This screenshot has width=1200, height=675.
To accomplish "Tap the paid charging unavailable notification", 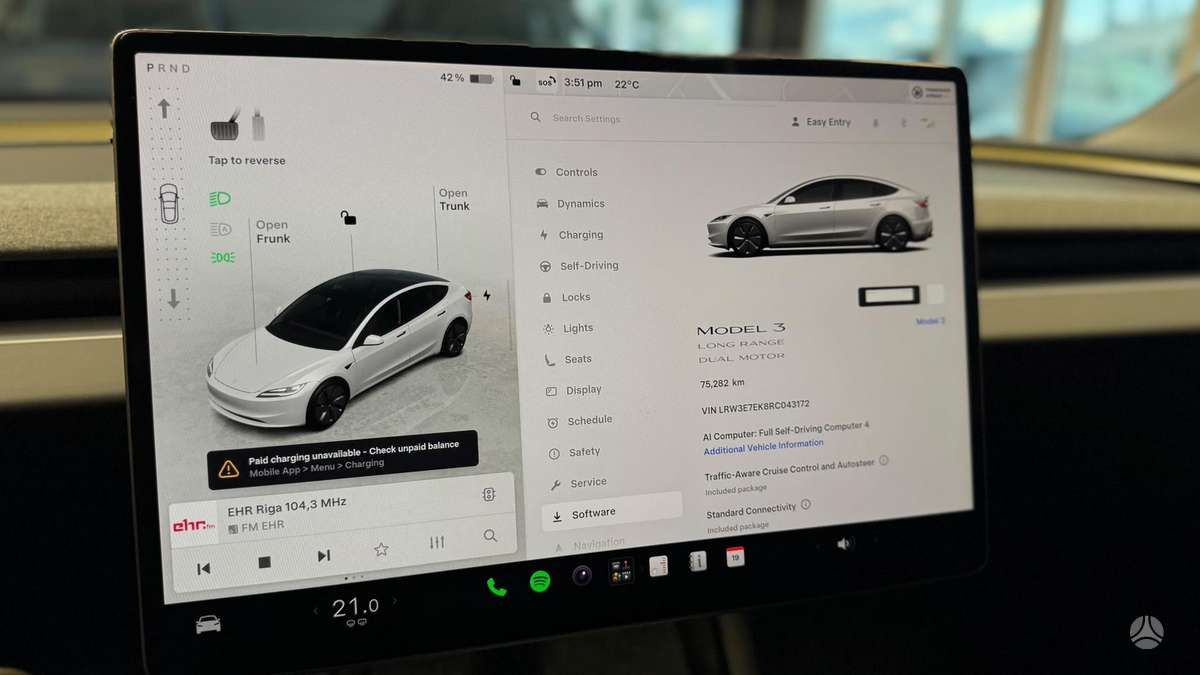I will point(343,460).
